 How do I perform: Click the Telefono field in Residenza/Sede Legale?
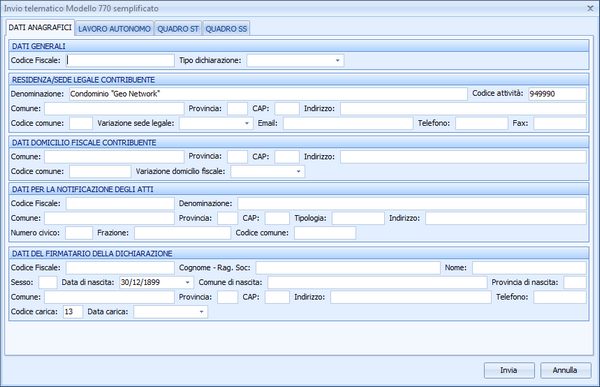tap(481, 123)
